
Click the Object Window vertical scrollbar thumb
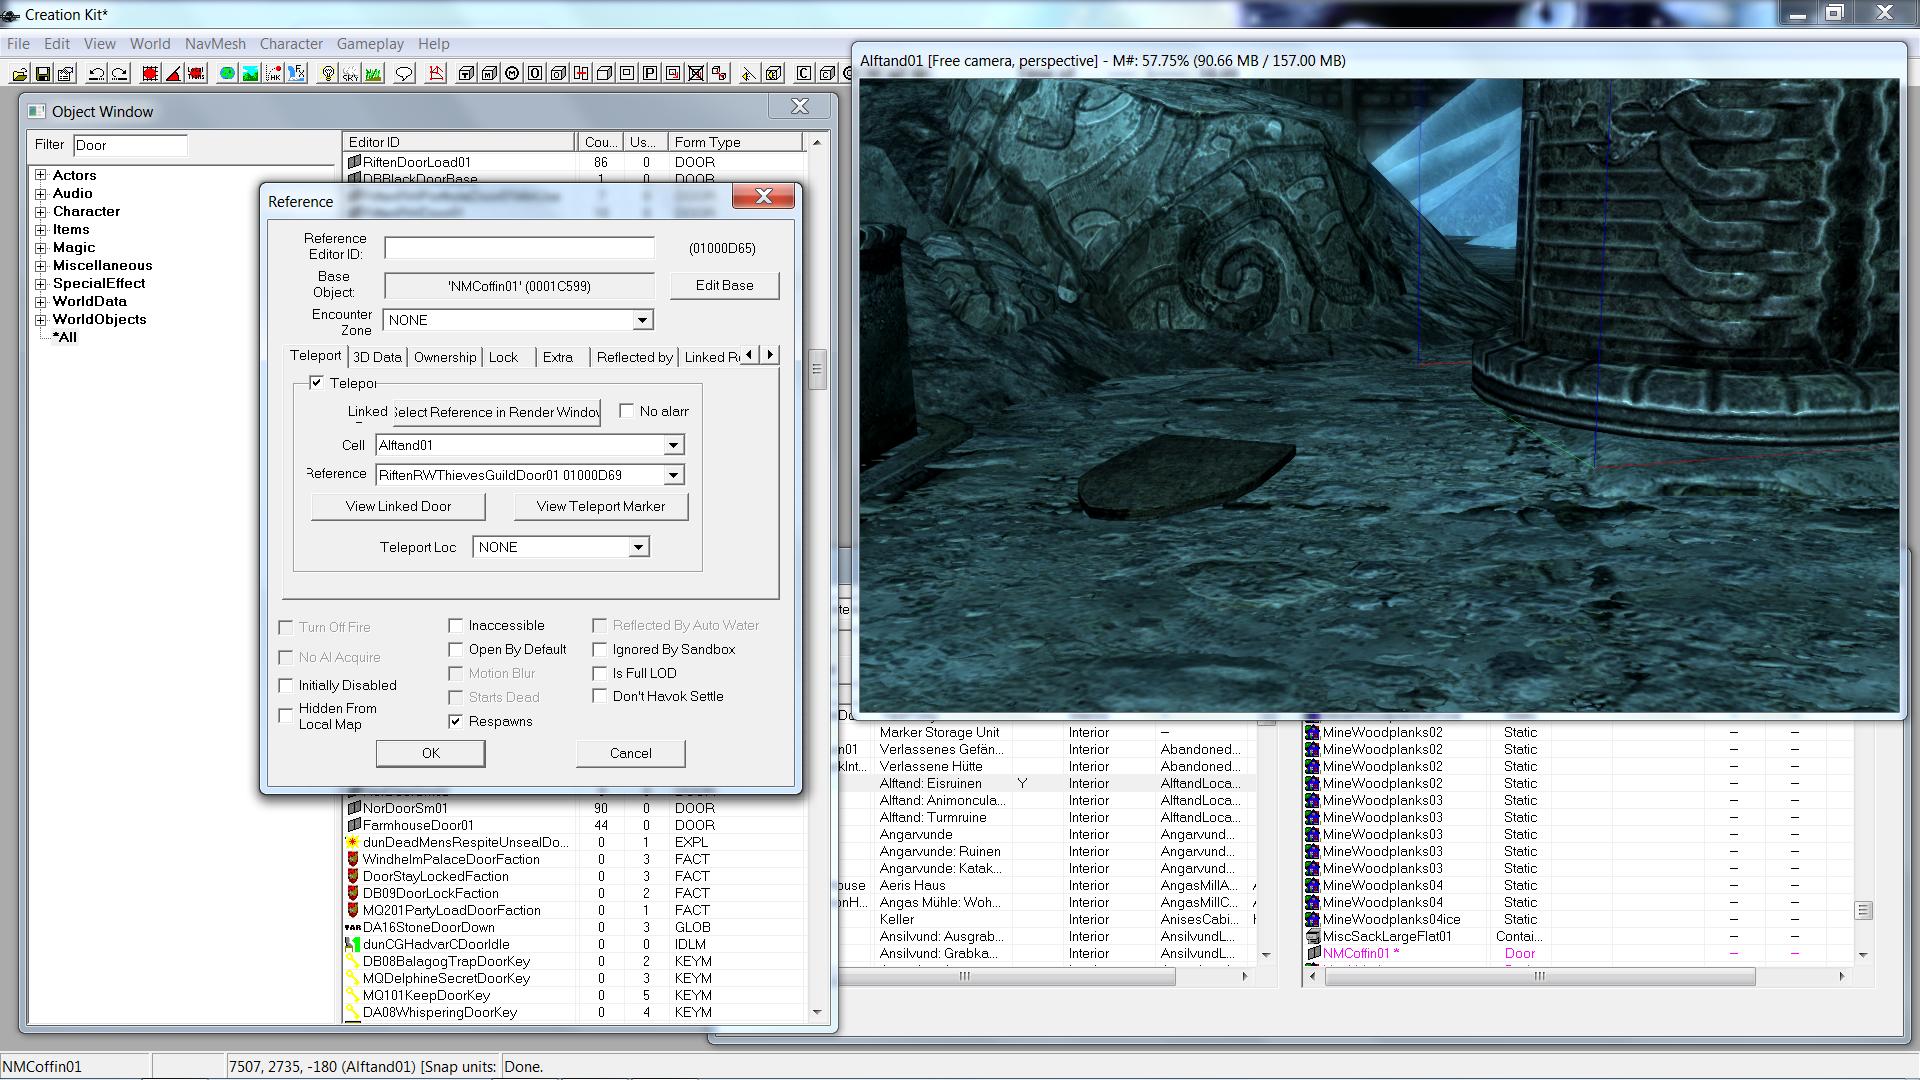point(817,370)
